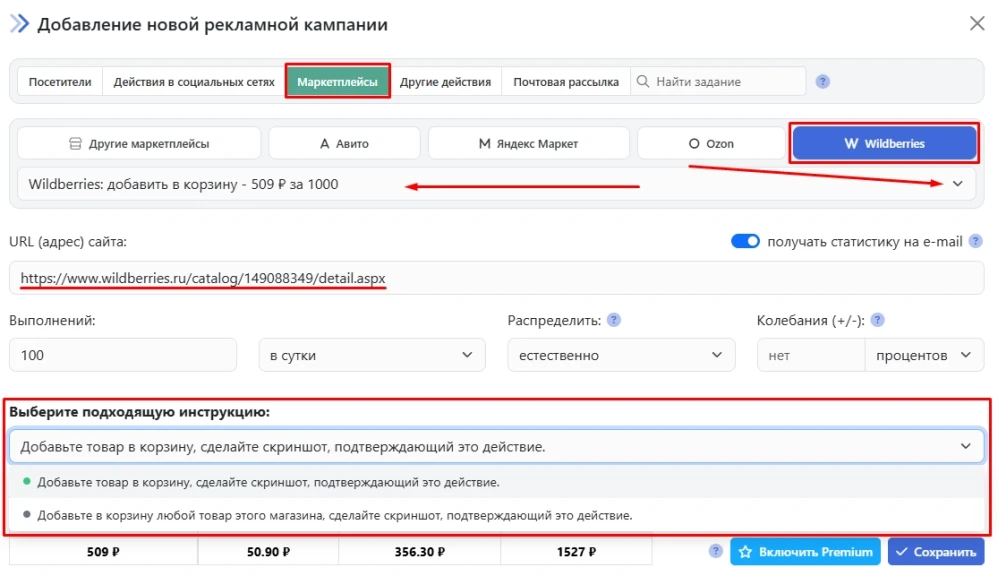Screen dimensions: 998x576
Task: Select the Ozon marketplace icon
Action: pyautogui.click(x=694, y=142)
